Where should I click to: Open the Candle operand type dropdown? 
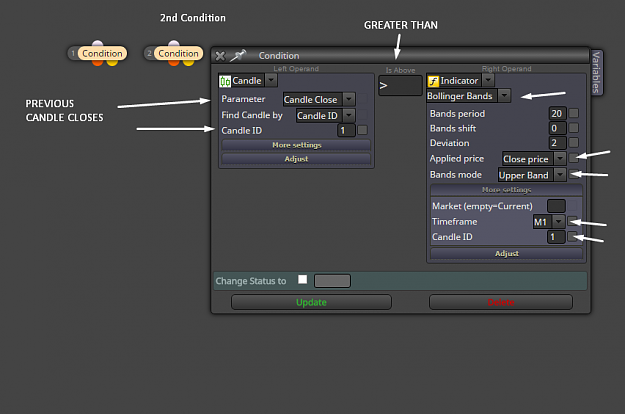point(271,80)
